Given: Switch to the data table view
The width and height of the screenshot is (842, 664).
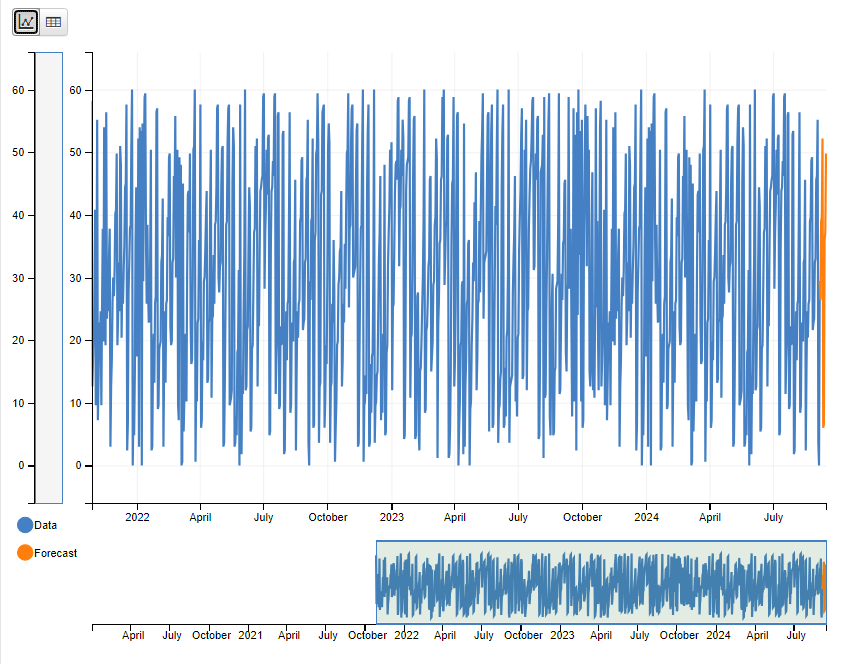Looking at the screenshot, I should tap(53, 21).
